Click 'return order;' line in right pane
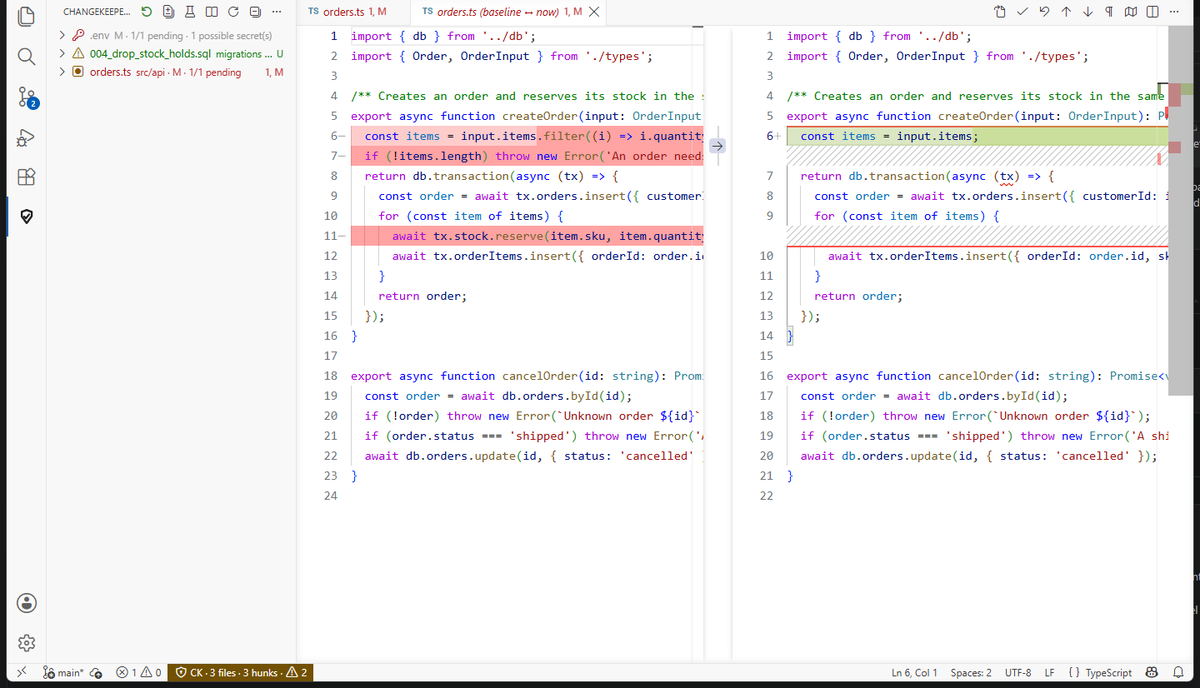 click(858, 296)
